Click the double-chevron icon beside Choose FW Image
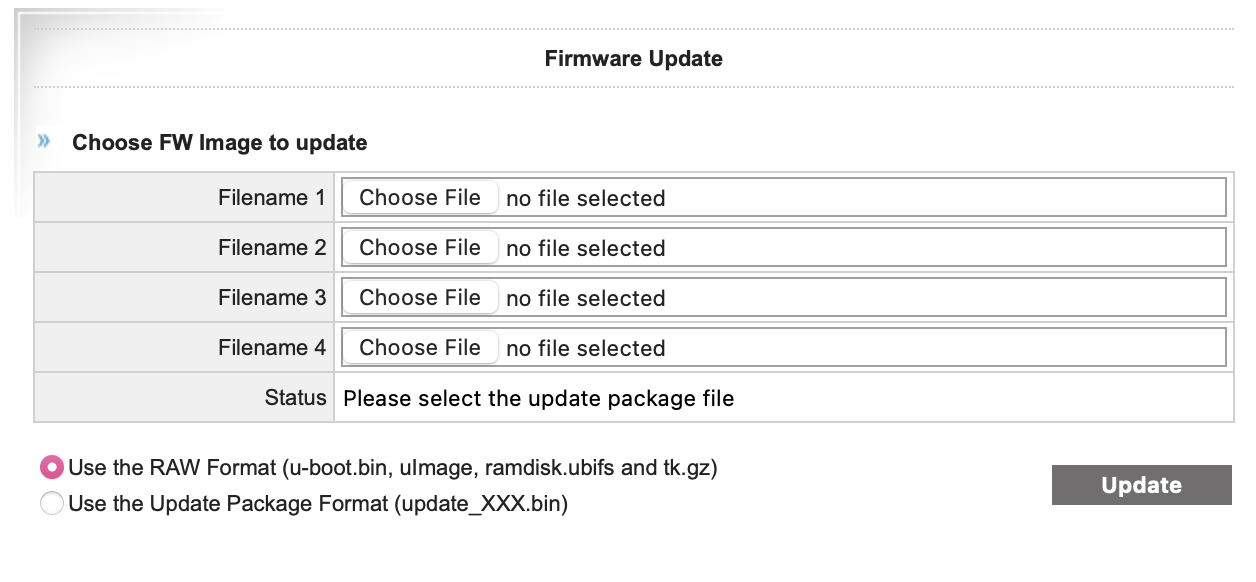Viewport: 1256px width, 582px height. [44, 142]
